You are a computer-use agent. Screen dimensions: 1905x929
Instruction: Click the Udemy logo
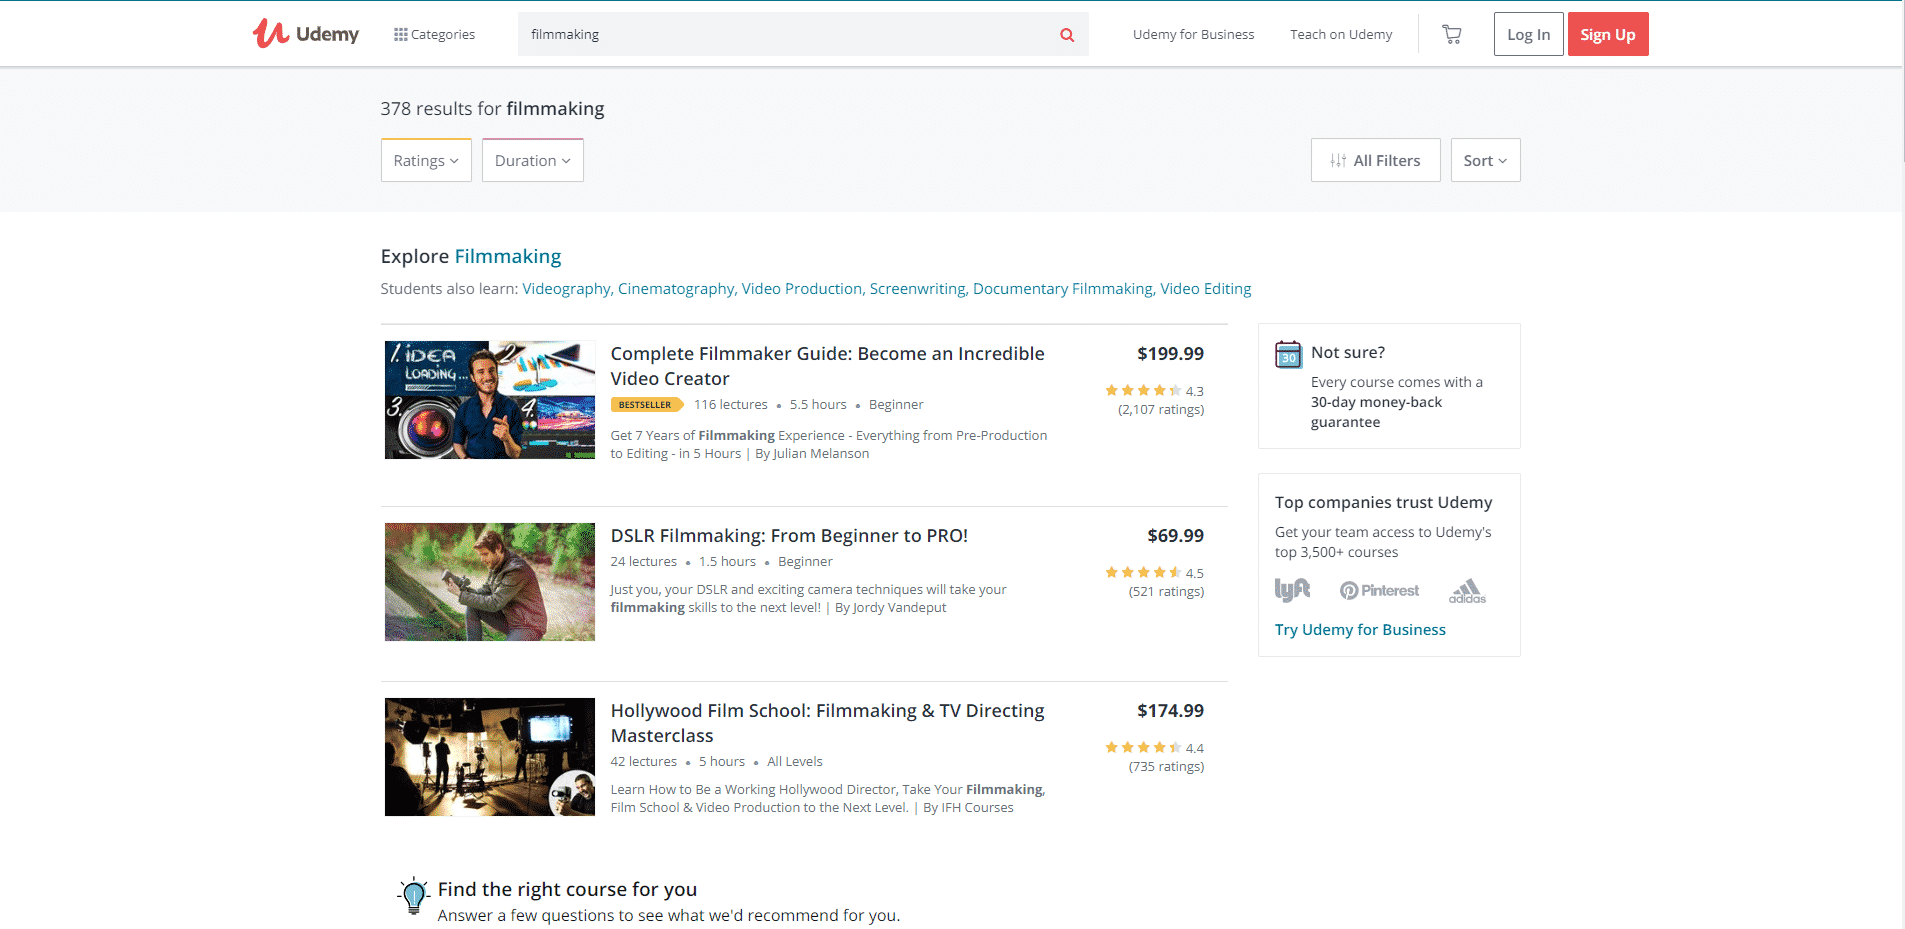[305, 34]
